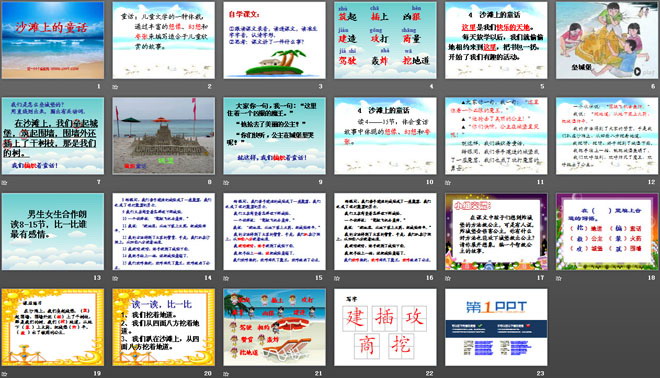This screenshot has height=378, width=660.
Task: Preview animation star under slide 20
Action: click(x=115, y=374)
